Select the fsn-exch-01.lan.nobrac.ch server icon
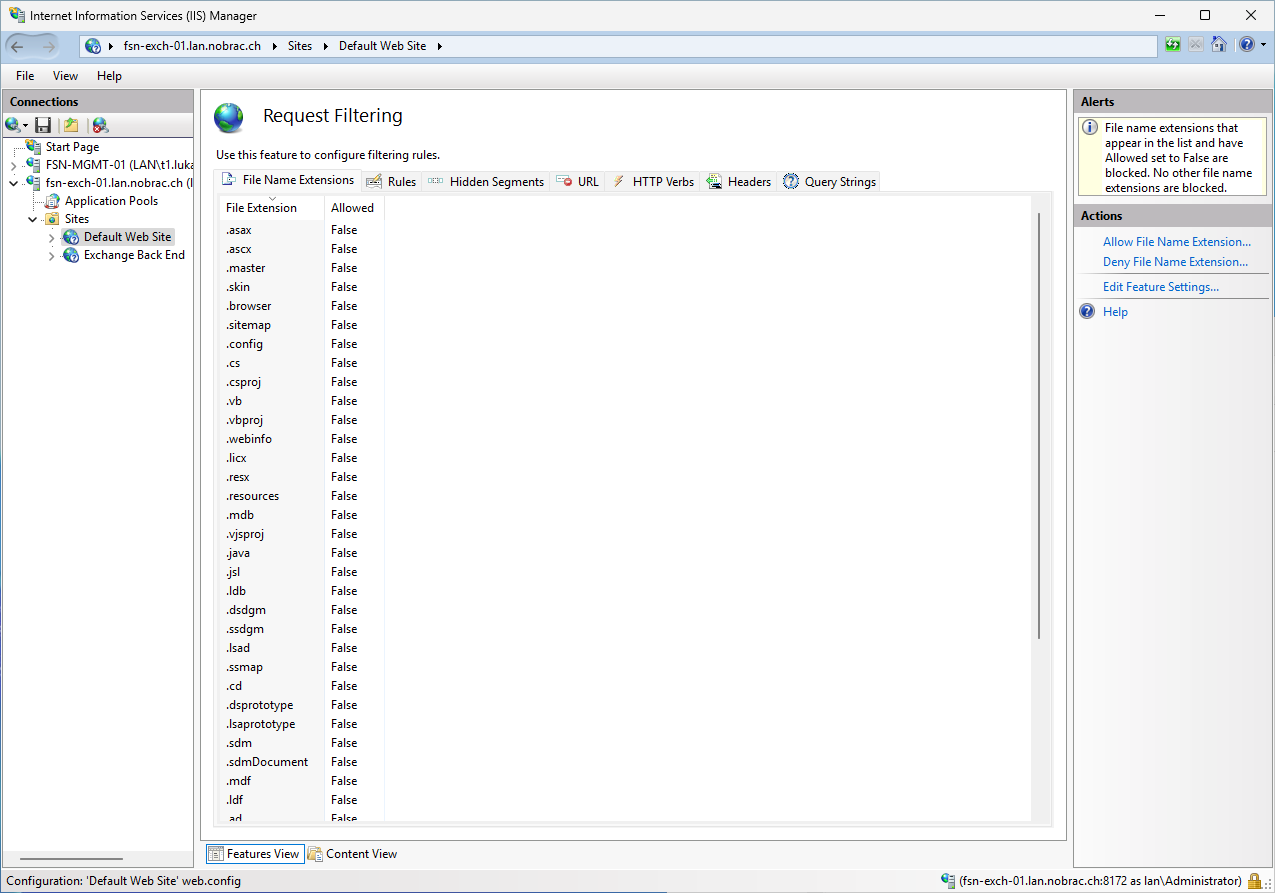Image resolution: width=1275 pixels, height=893 pixels. coord(34,183)
